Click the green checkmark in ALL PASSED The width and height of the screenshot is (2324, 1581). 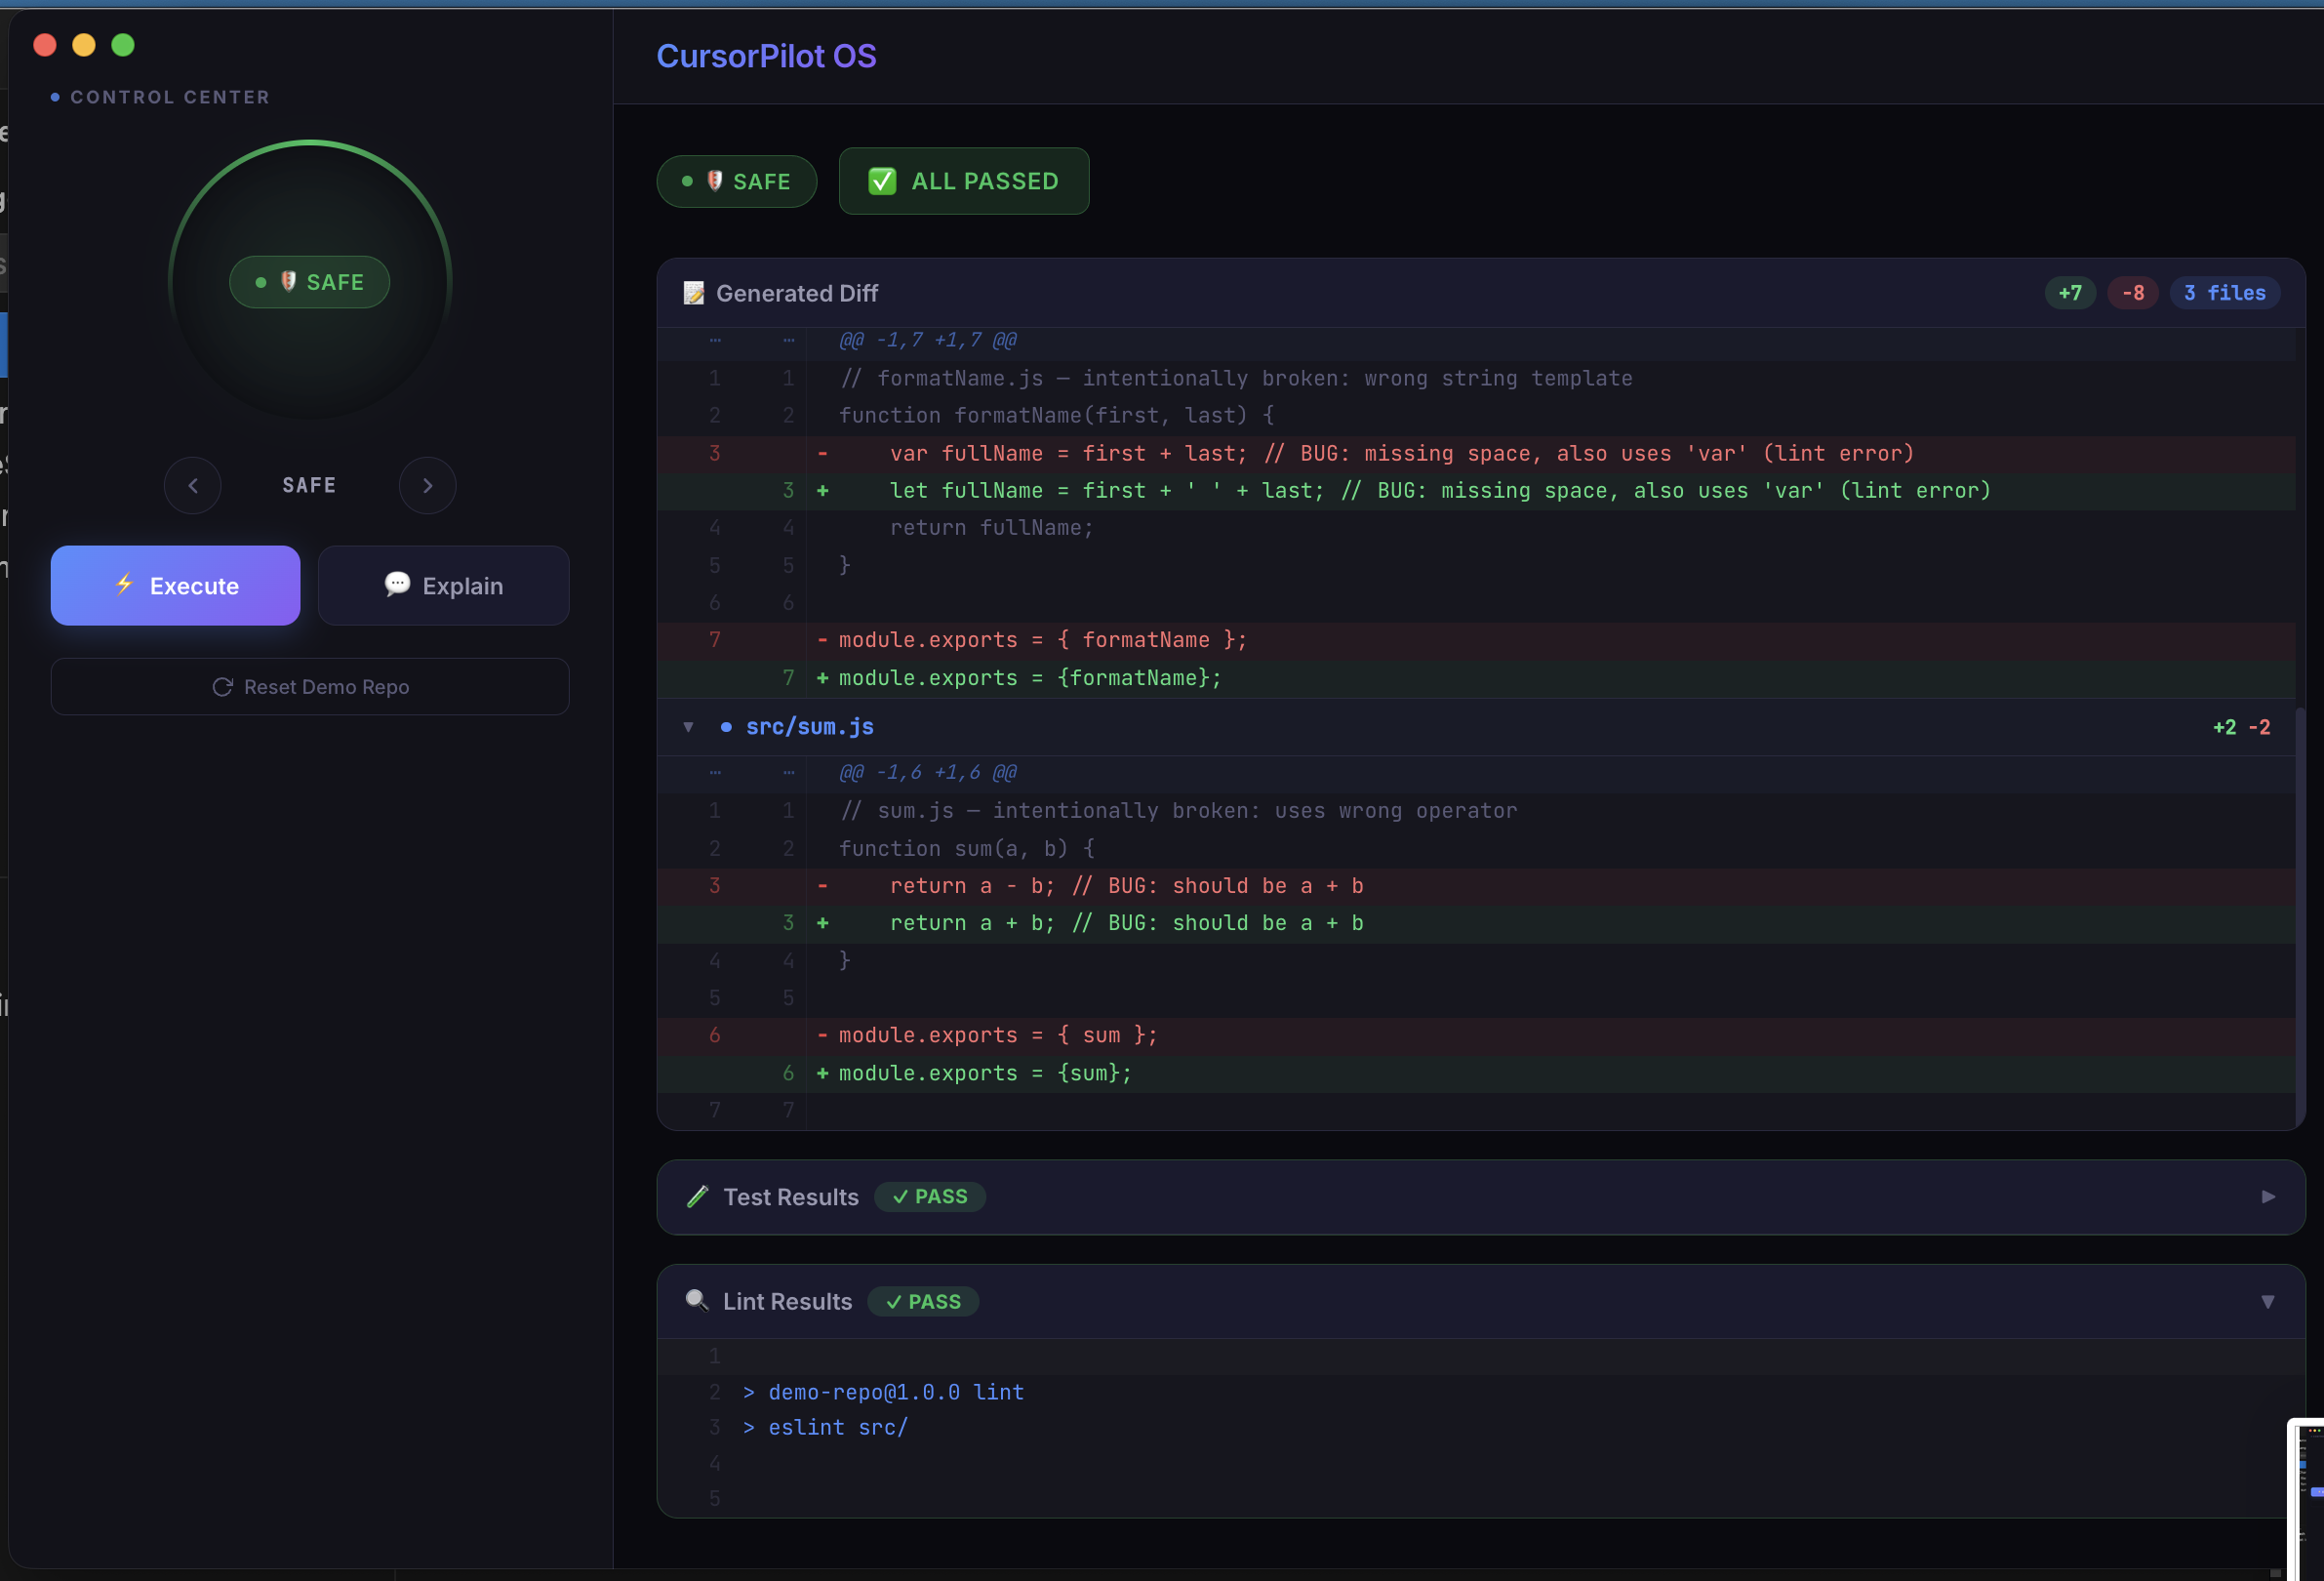(x=881, y=181)
